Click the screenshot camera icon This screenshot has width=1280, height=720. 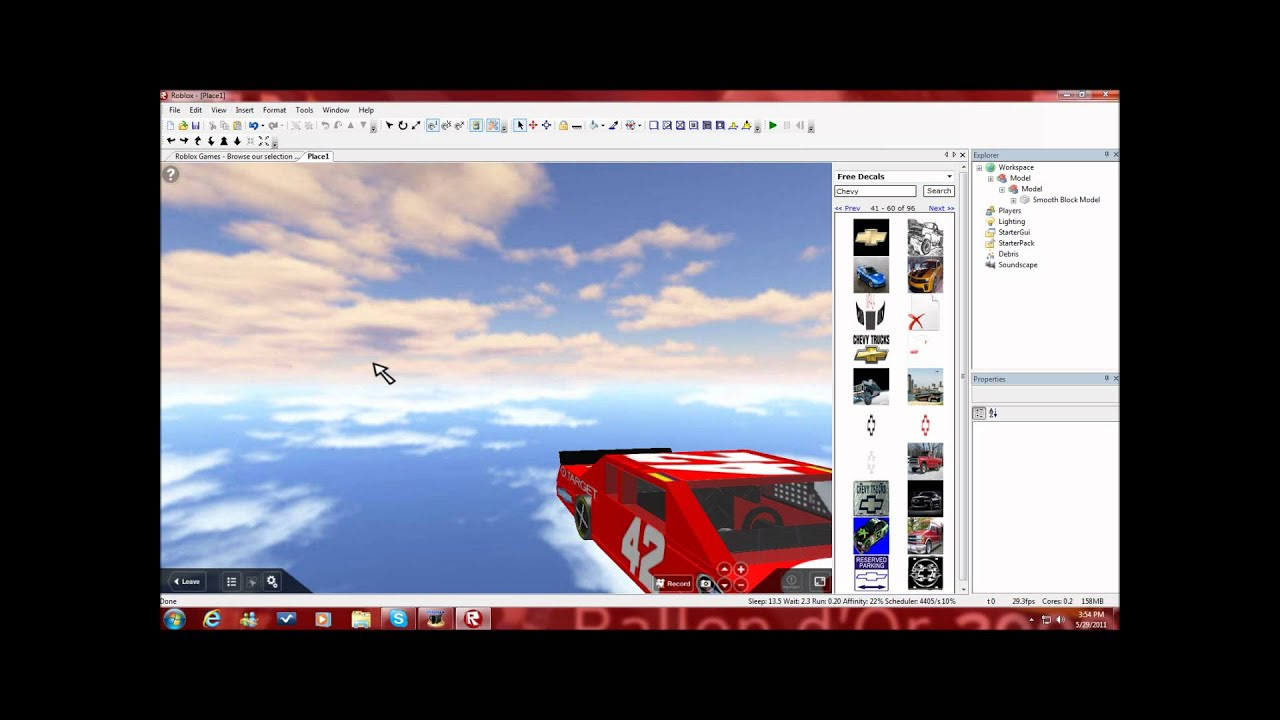coord(705,583)
